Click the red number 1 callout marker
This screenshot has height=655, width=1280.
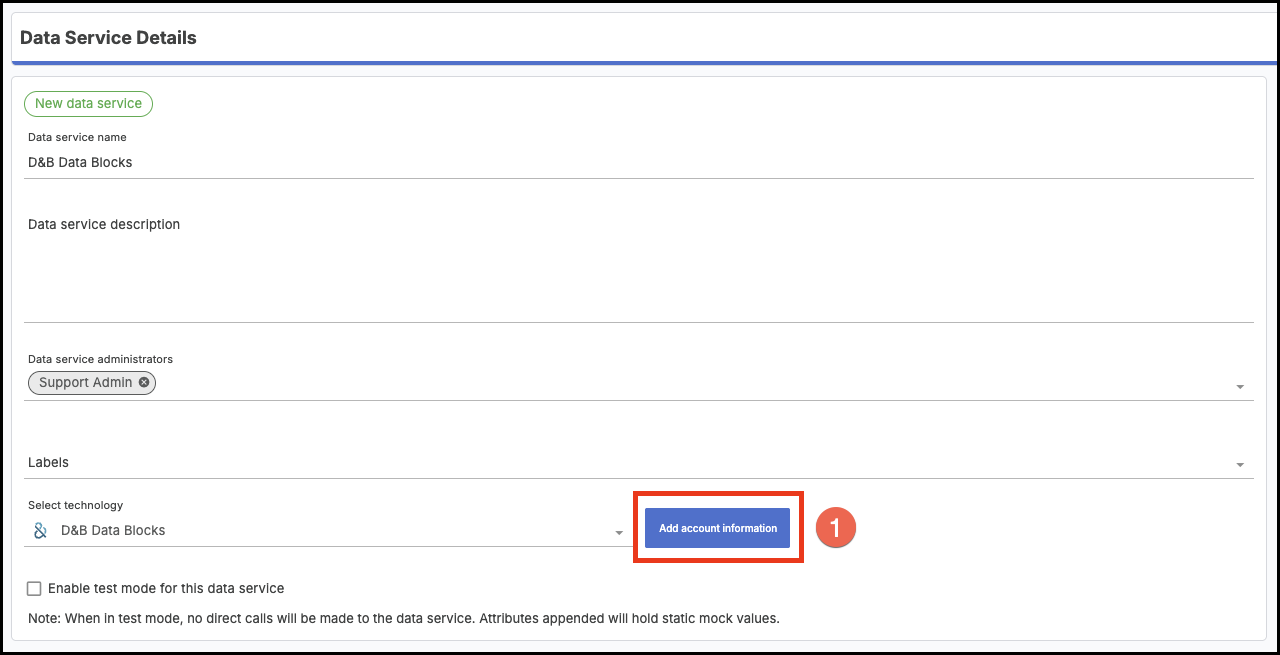[836, 528]
